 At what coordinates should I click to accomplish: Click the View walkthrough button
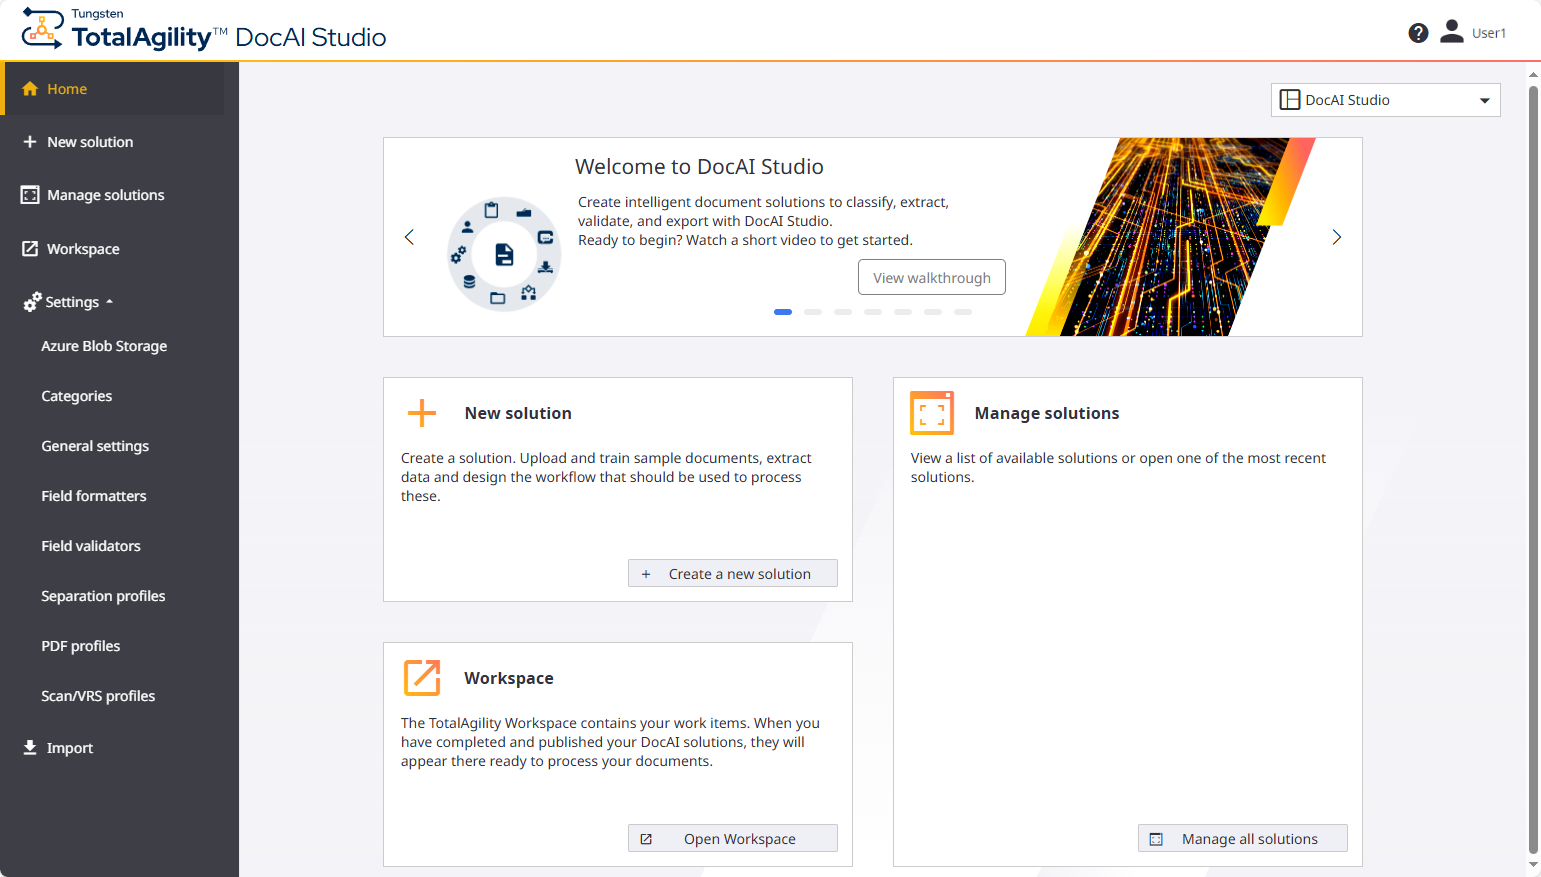pos(931,277)
